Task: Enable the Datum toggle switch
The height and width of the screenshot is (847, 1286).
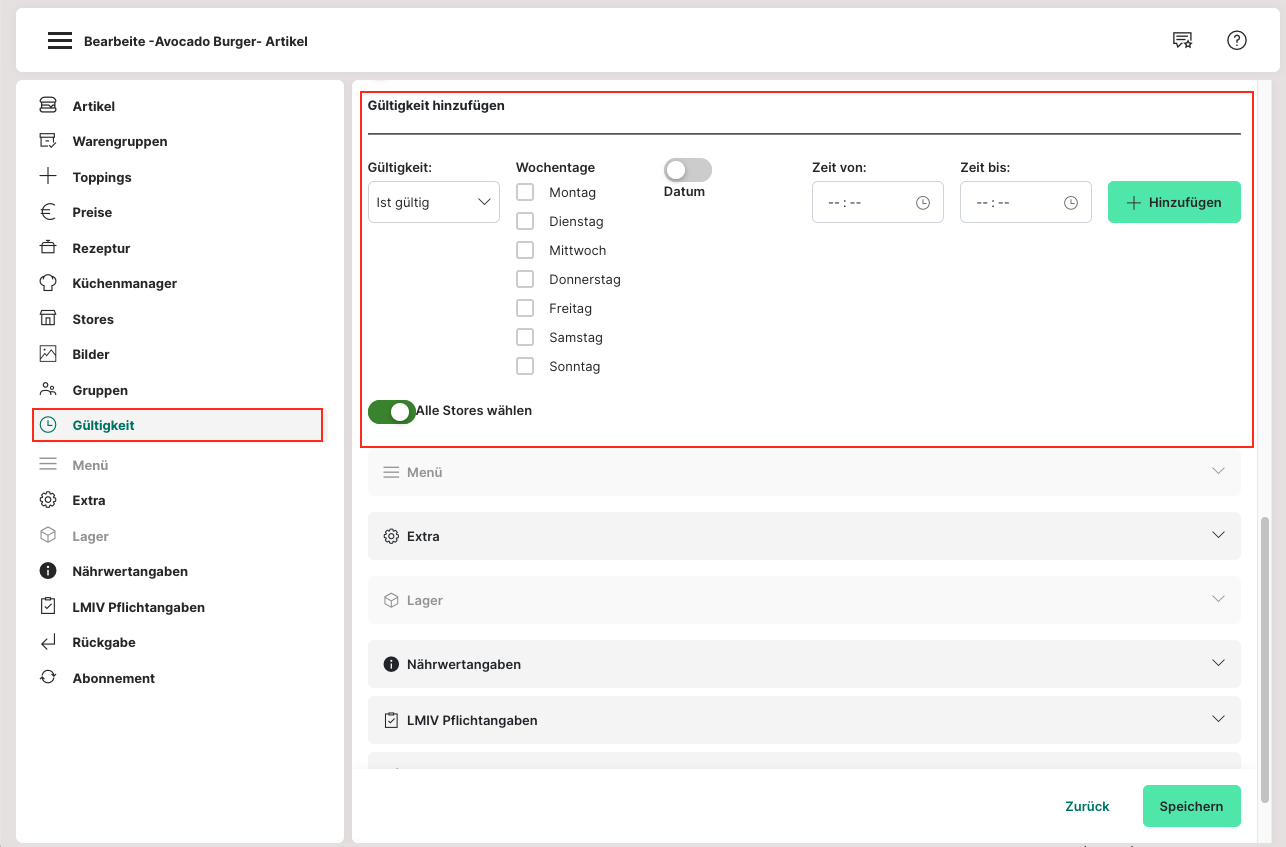Action: tap(687, 170)
